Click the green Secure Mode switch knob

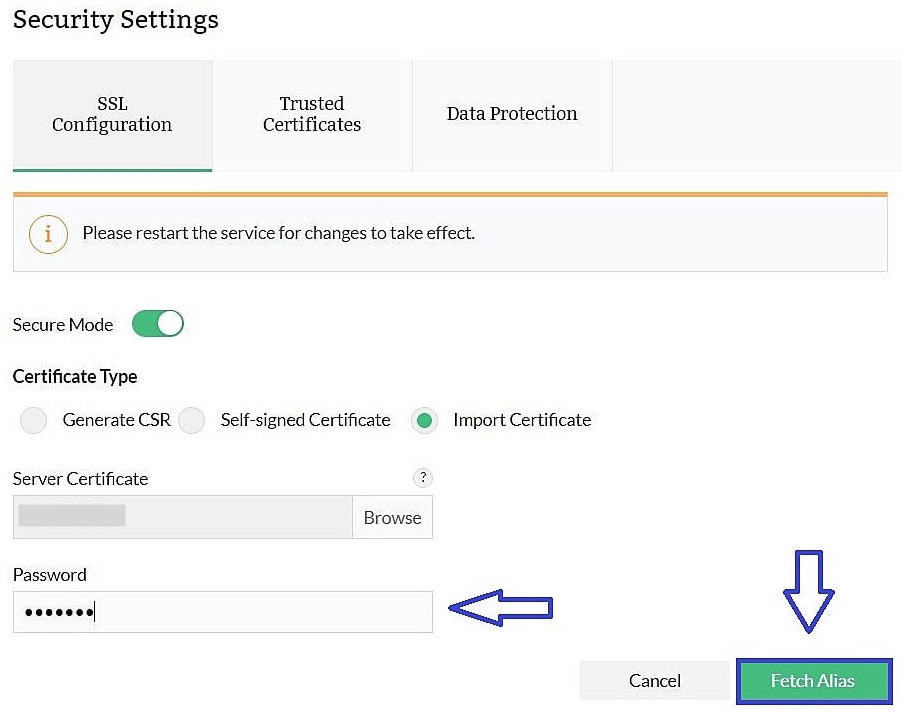tap(168, 323)
